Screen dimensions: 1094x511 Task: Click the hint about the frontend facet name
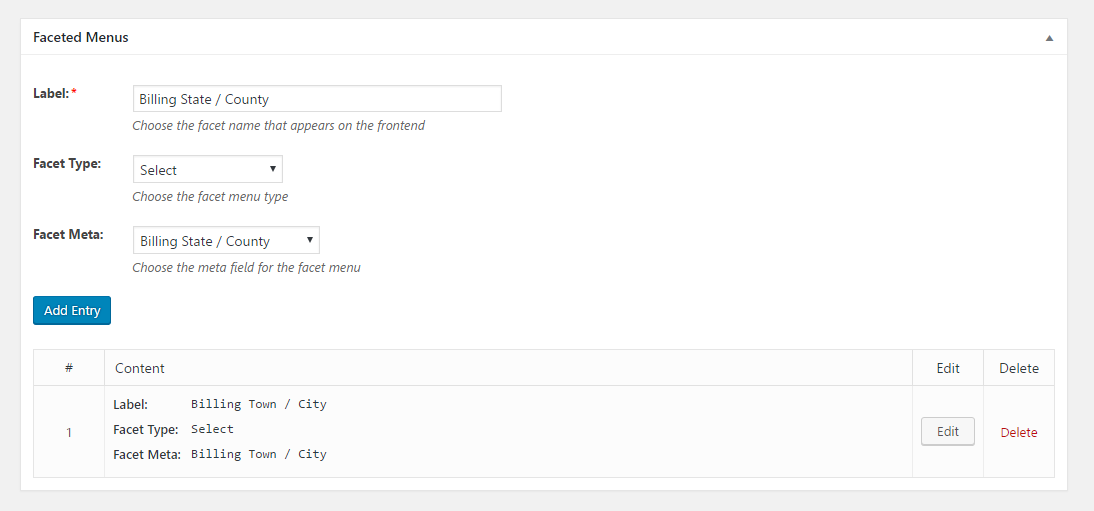point(278,126)
